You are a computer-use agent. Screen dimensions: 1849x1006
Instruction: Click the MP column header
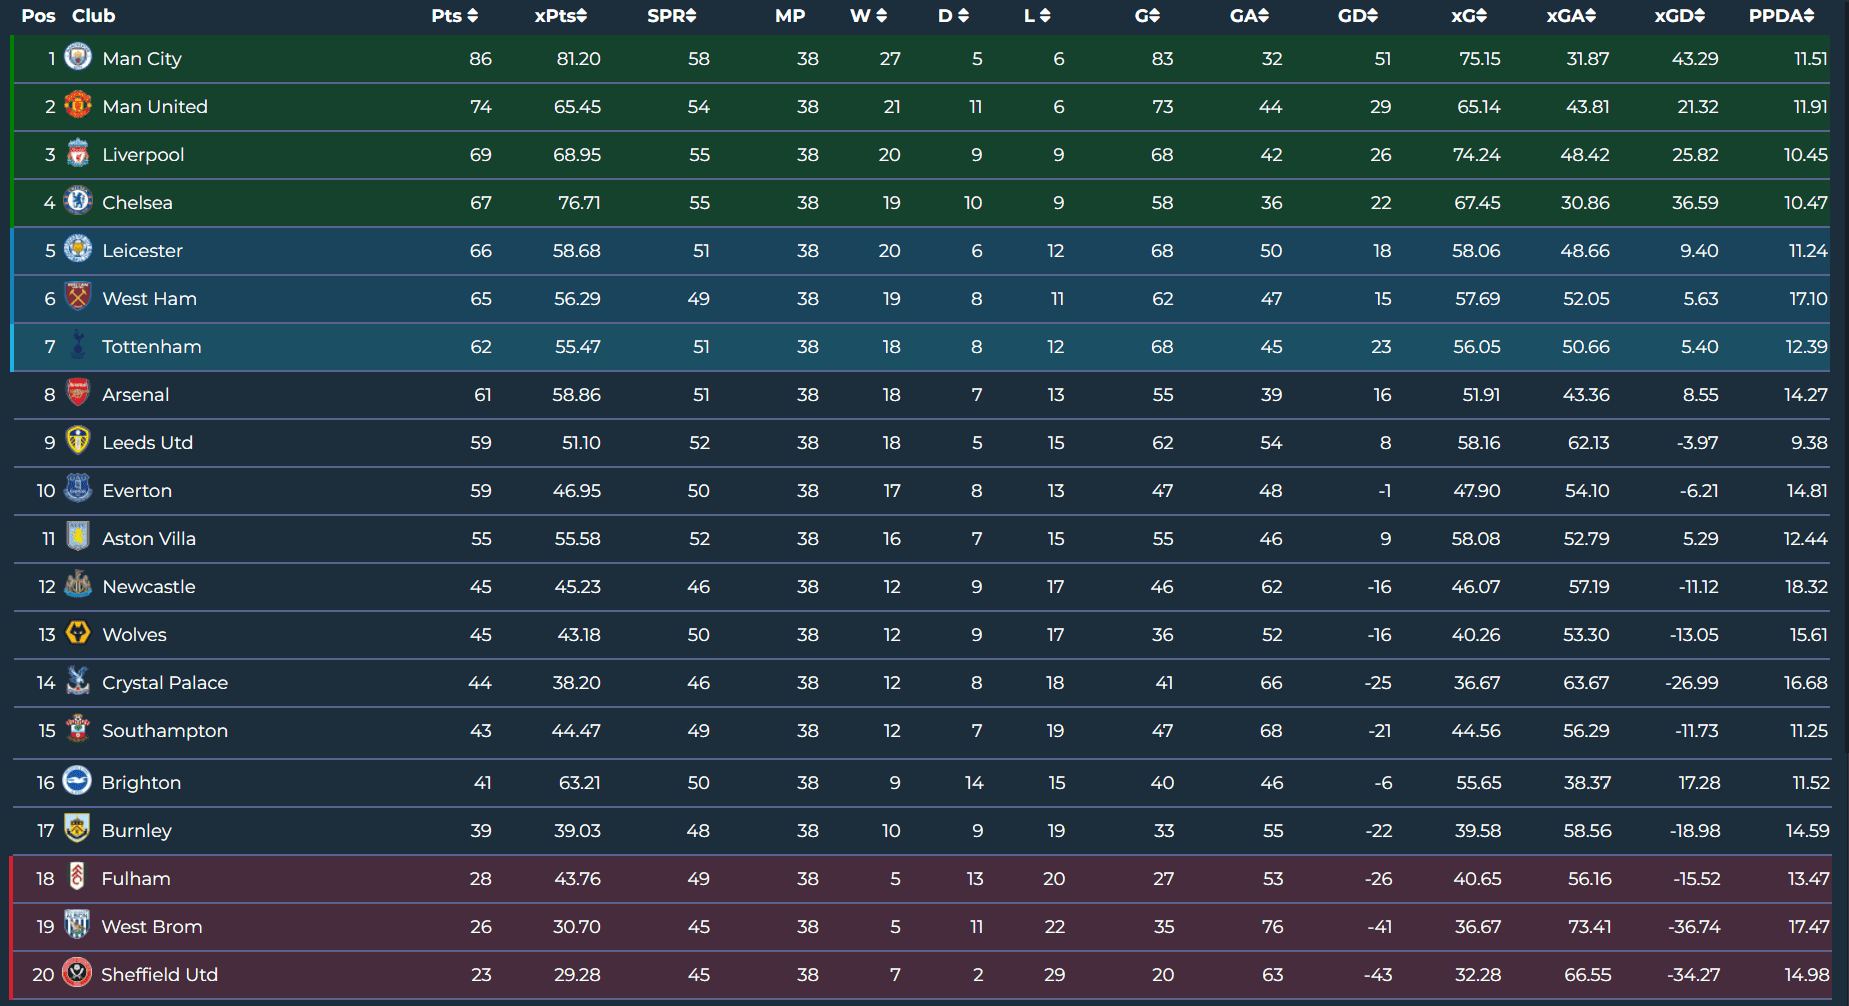tap(790, 16)
